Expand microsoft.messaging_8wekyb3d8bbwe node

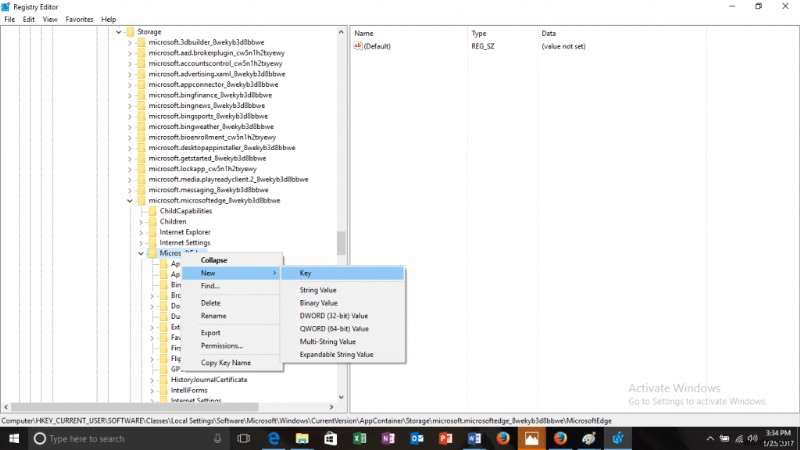tap(130, 190)
